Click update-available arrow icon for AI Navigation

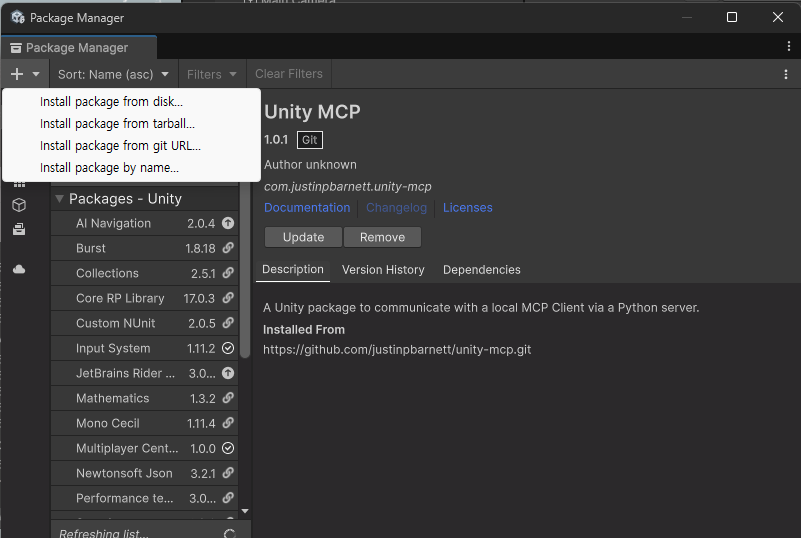228,223
